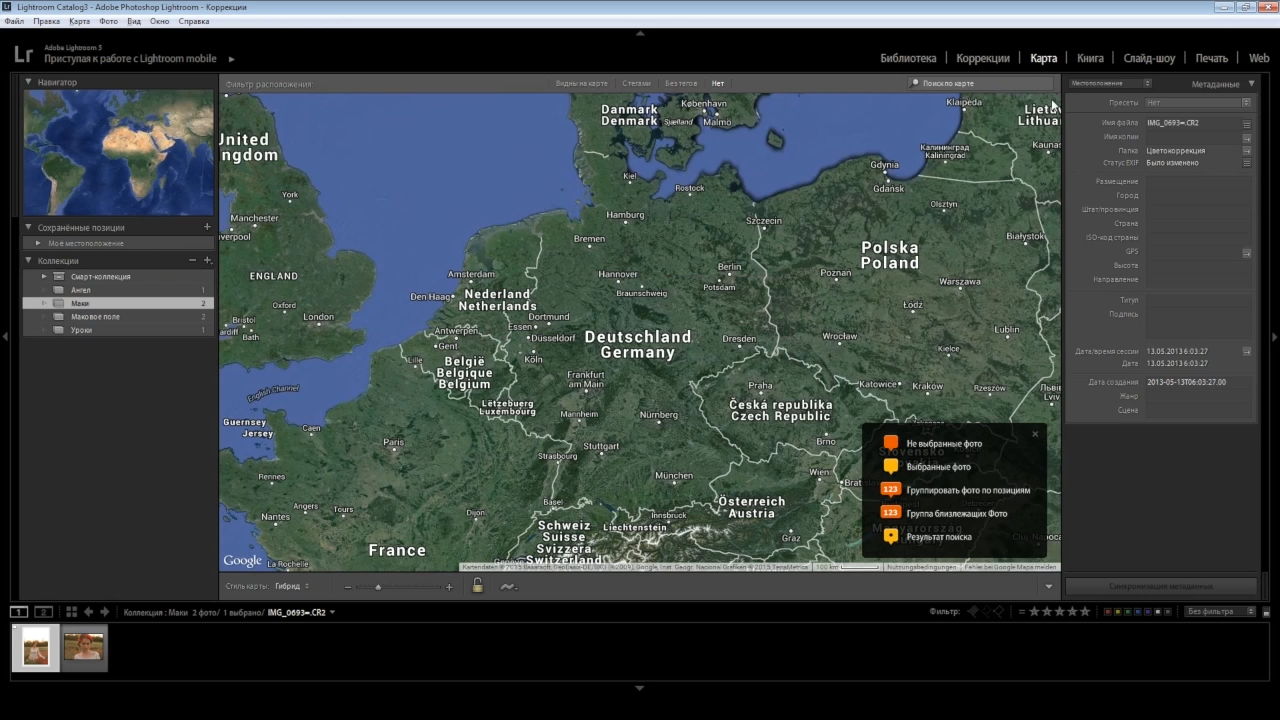Click the Поиск по карте search field
Image resolution: width=1280 pixels, height=720 pixels.
pos(980,83)
